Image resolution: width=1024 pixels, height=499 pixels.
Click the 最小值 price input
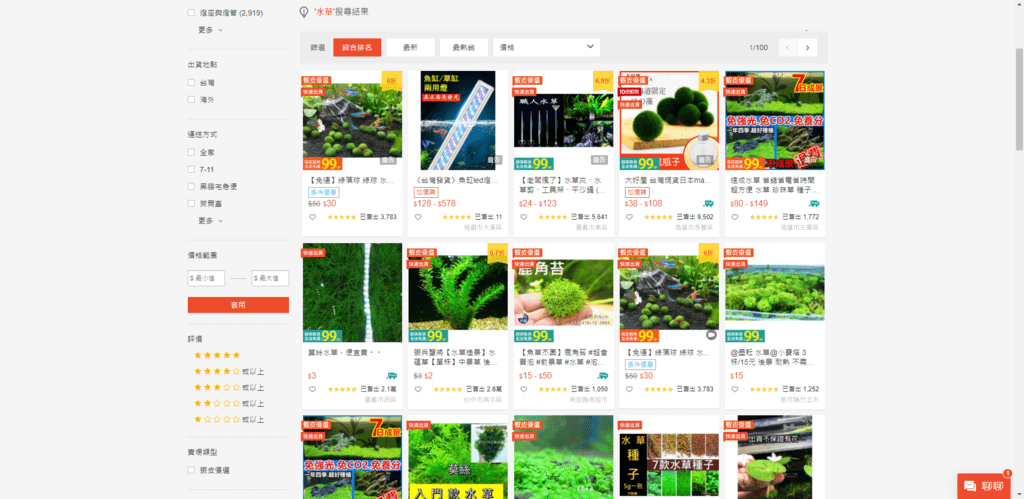click(x=206, y=278)
